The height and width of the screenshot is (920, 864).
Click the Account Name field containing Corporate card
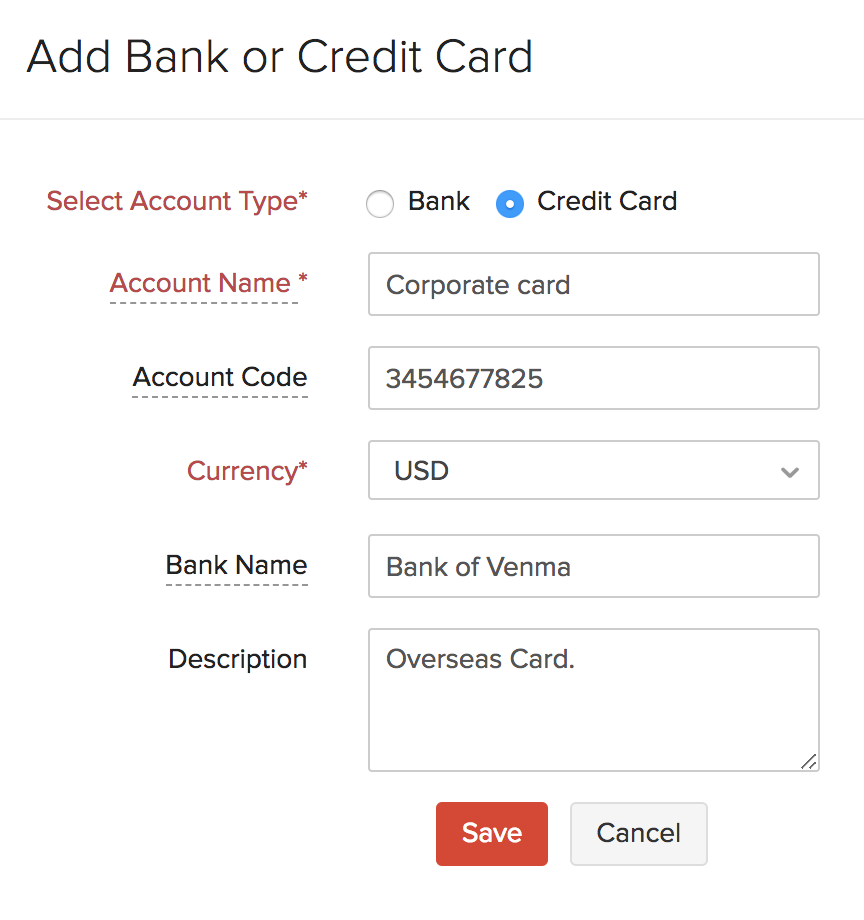tap(594, 284)
